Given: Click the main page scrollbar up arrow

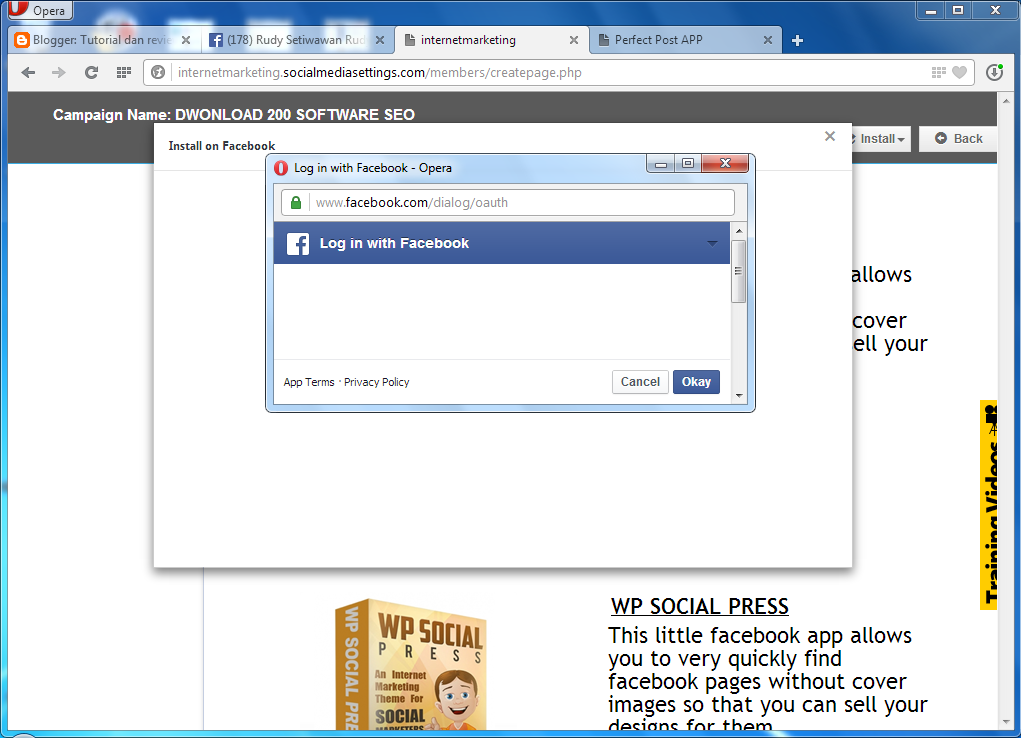Looking at the screenshot, I should pos(1006,101).
